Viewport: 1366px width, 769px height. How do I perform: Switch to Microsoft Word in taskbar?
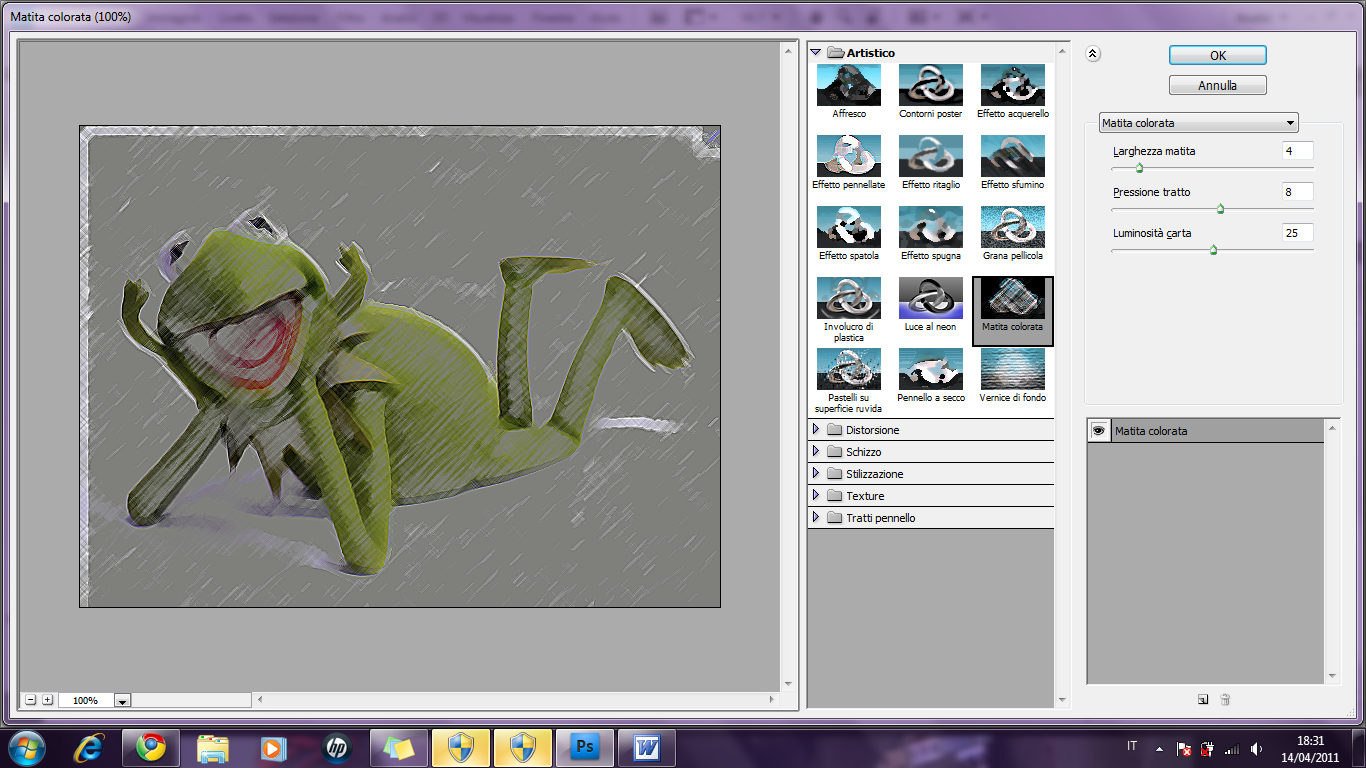[647, 747]
